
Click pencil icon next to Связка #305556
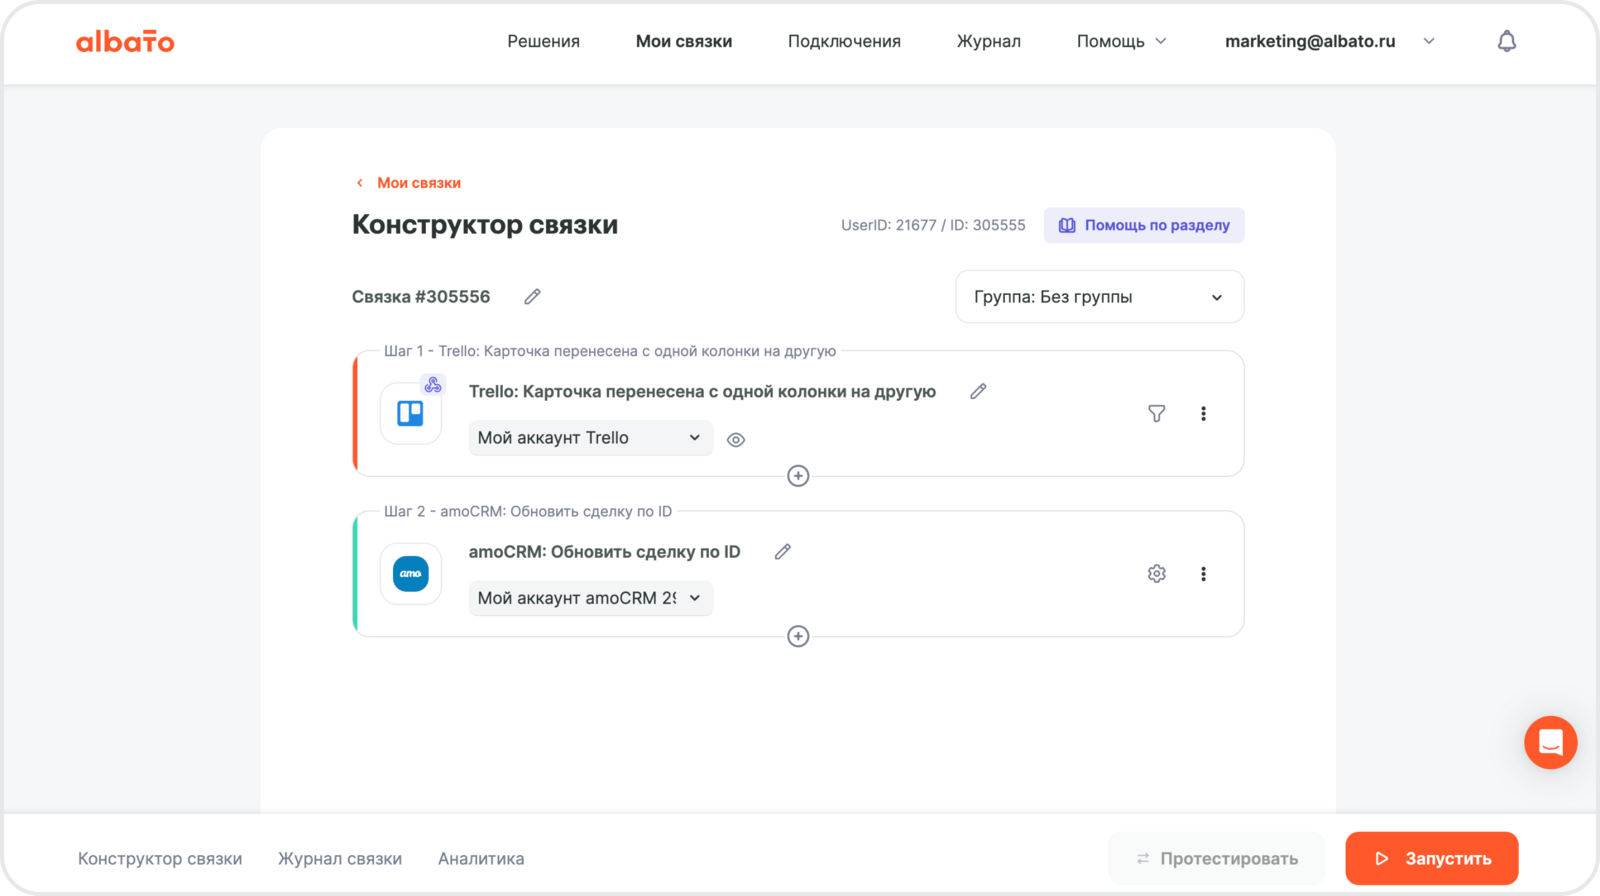532,297
